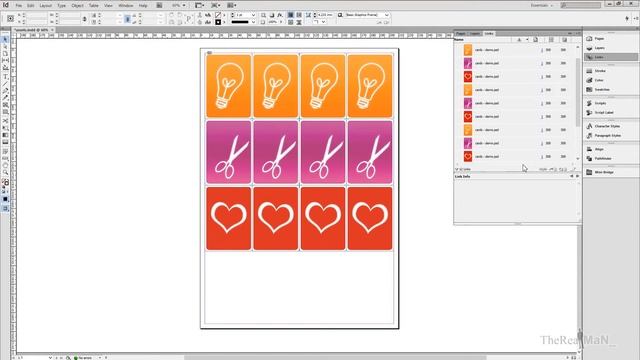Toggle constrain proportions chain icon
Viewport: 640px width, 360px height.
[x=84, y=19]
